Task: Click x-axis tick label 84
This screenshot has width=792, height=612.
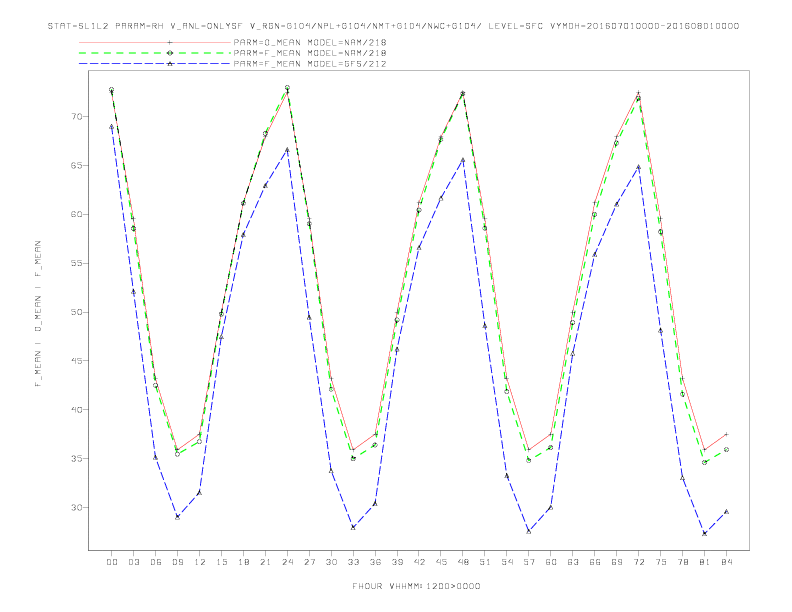Action: (726, 562)
